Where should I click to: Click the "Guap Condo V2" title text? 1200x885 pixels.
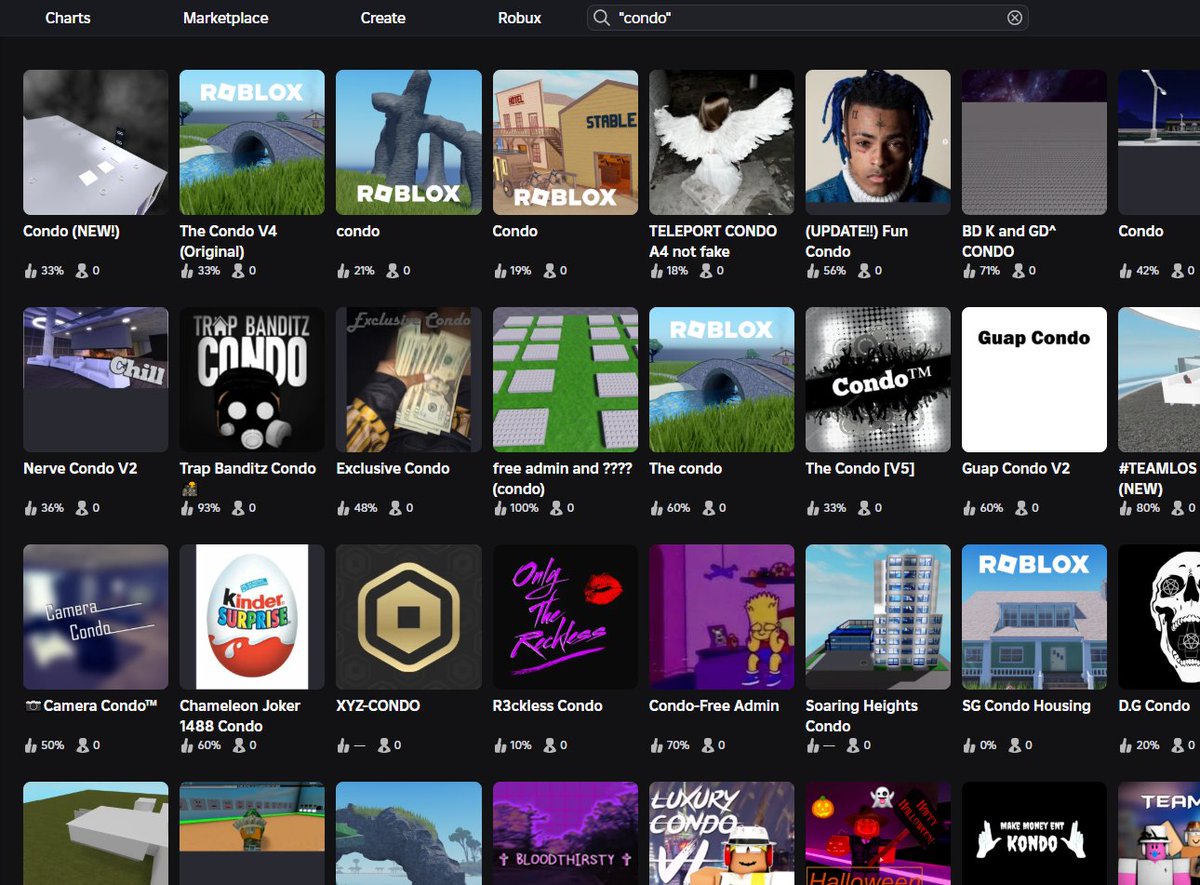(1016, 468)
